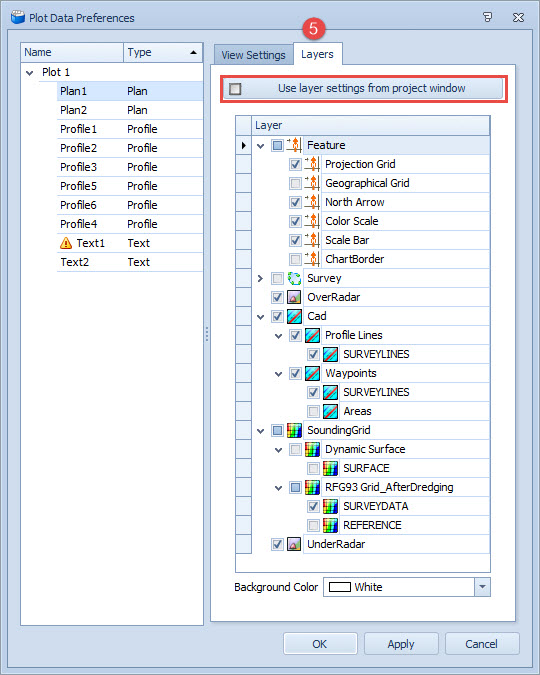
Task: Uncheck the Scale Bar layer checkbox
Action: click(x=295, y=240)
